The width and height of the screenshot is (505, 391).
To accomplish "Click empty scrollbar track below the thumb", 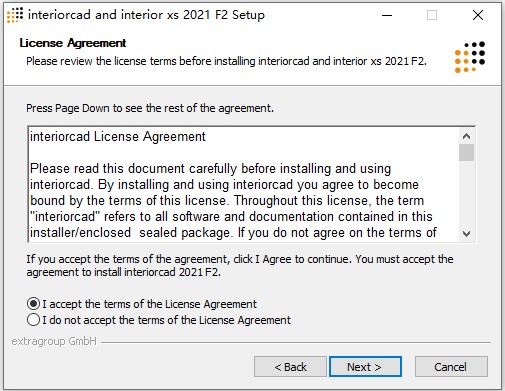I will 466,194.
